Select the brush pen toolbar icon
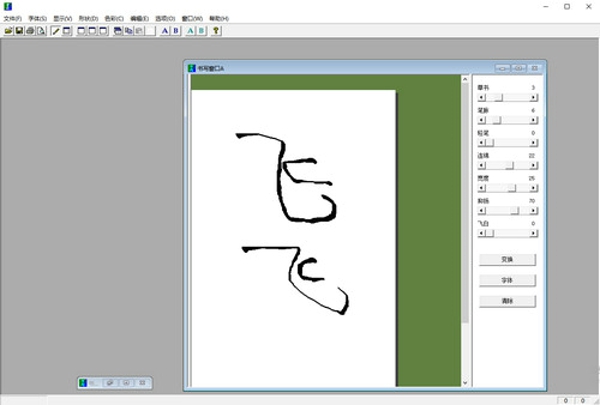 tap(56, 31)
